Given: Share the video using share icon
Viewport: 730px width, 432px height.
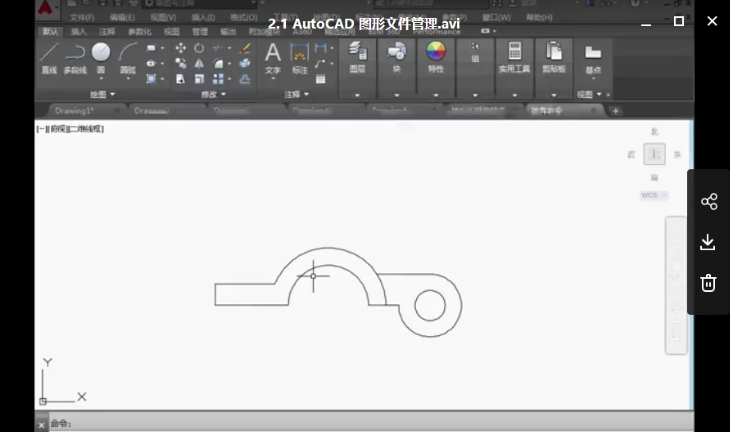Looking at the screenshot, I should tap(709, 202).
